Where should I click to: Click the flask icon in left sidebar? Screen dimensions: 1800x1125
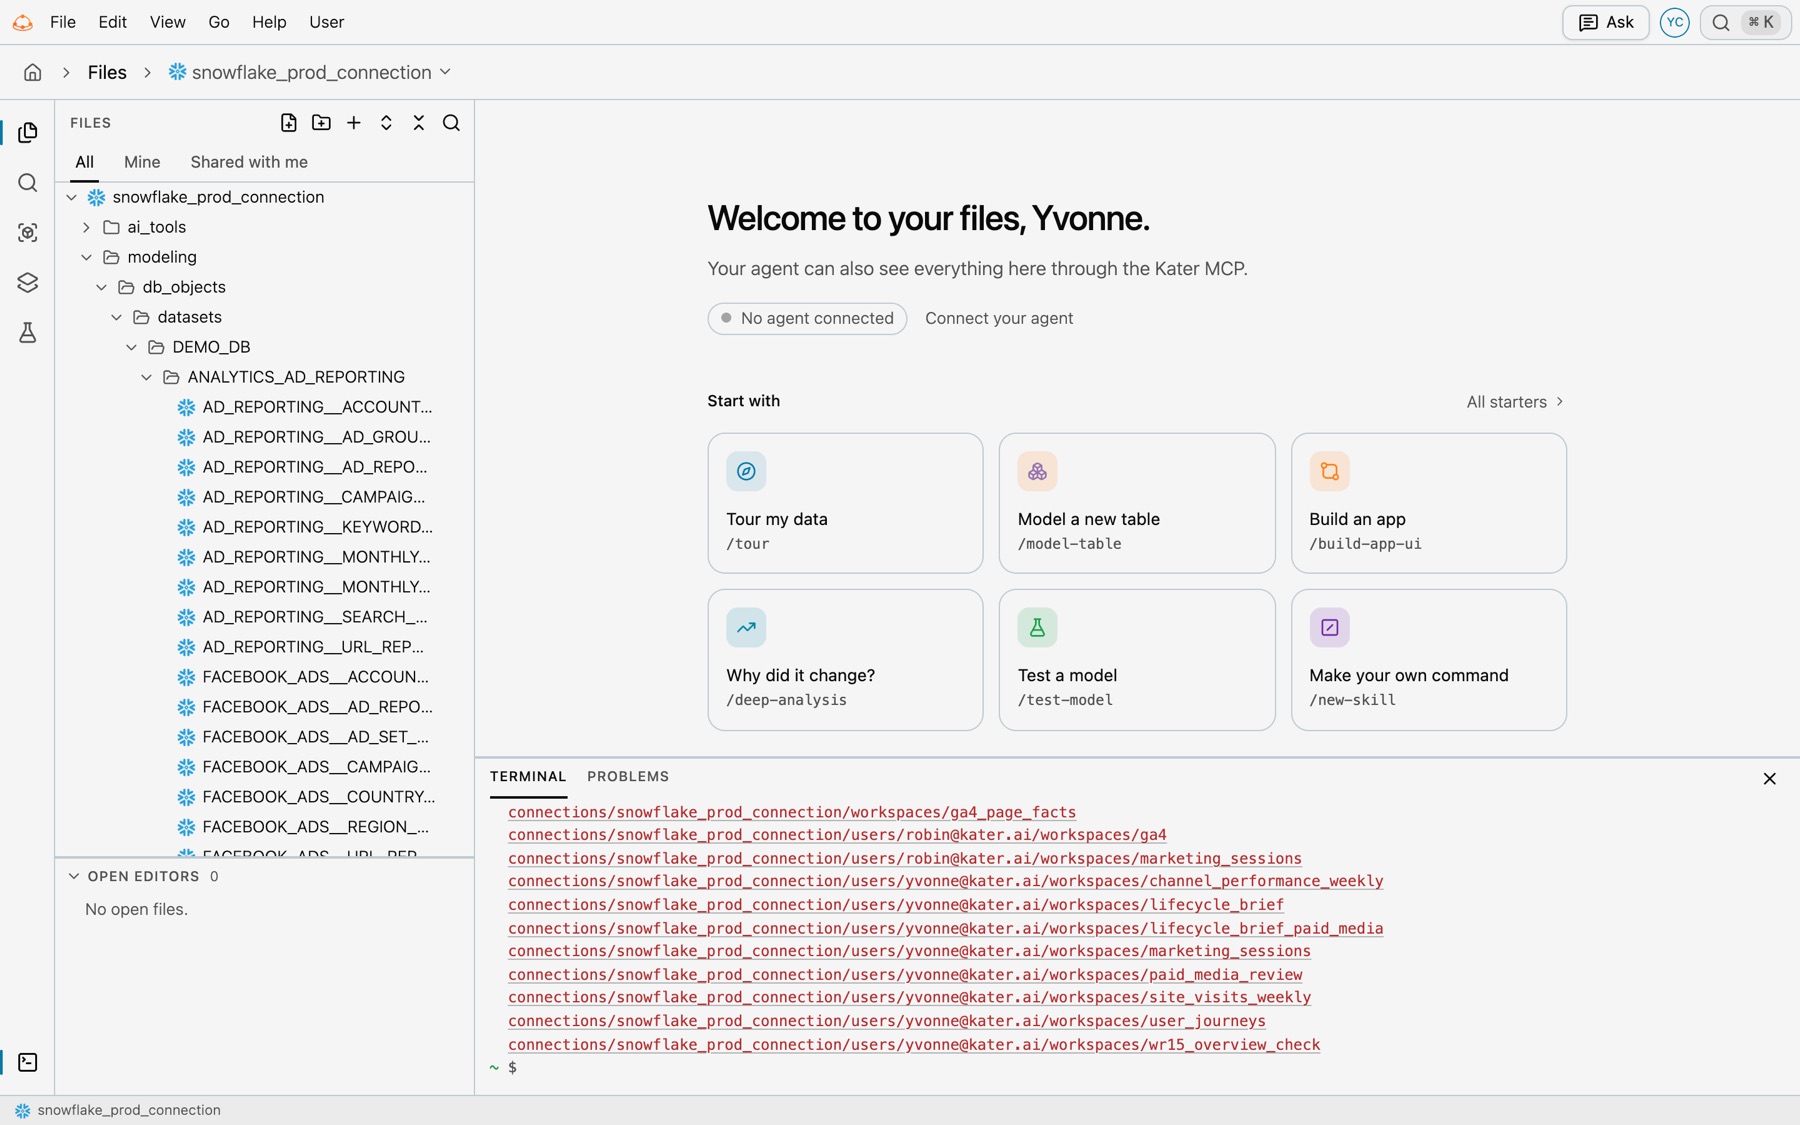[28, 332]
